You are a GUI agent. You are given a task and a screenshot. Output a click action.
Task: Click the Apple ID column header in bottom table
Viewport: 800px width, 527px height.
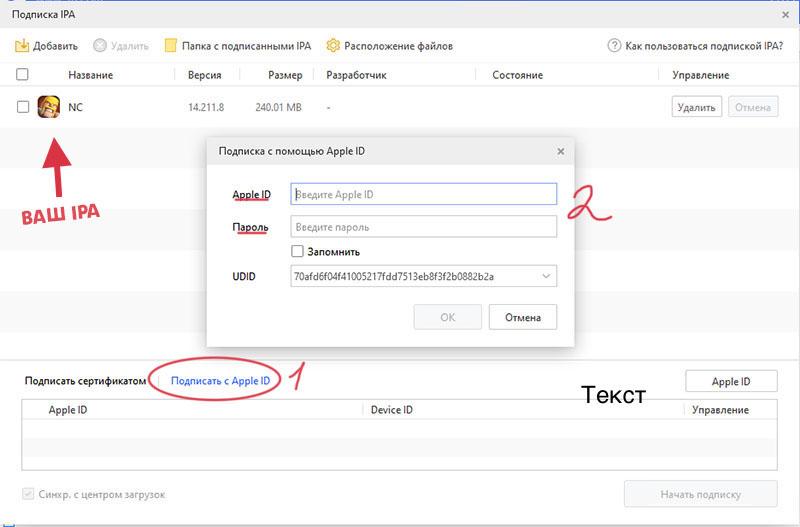coord(68,410)
